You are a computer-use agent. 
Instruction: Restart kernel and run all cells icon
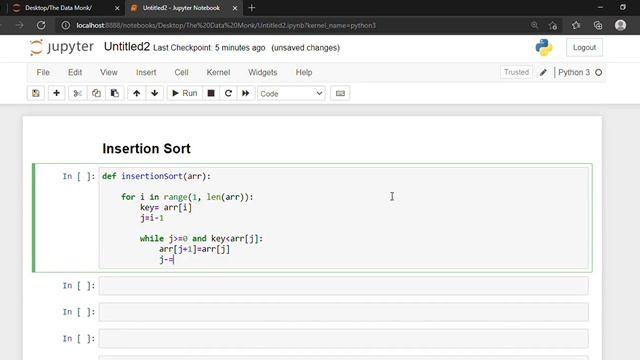[246, 93]
